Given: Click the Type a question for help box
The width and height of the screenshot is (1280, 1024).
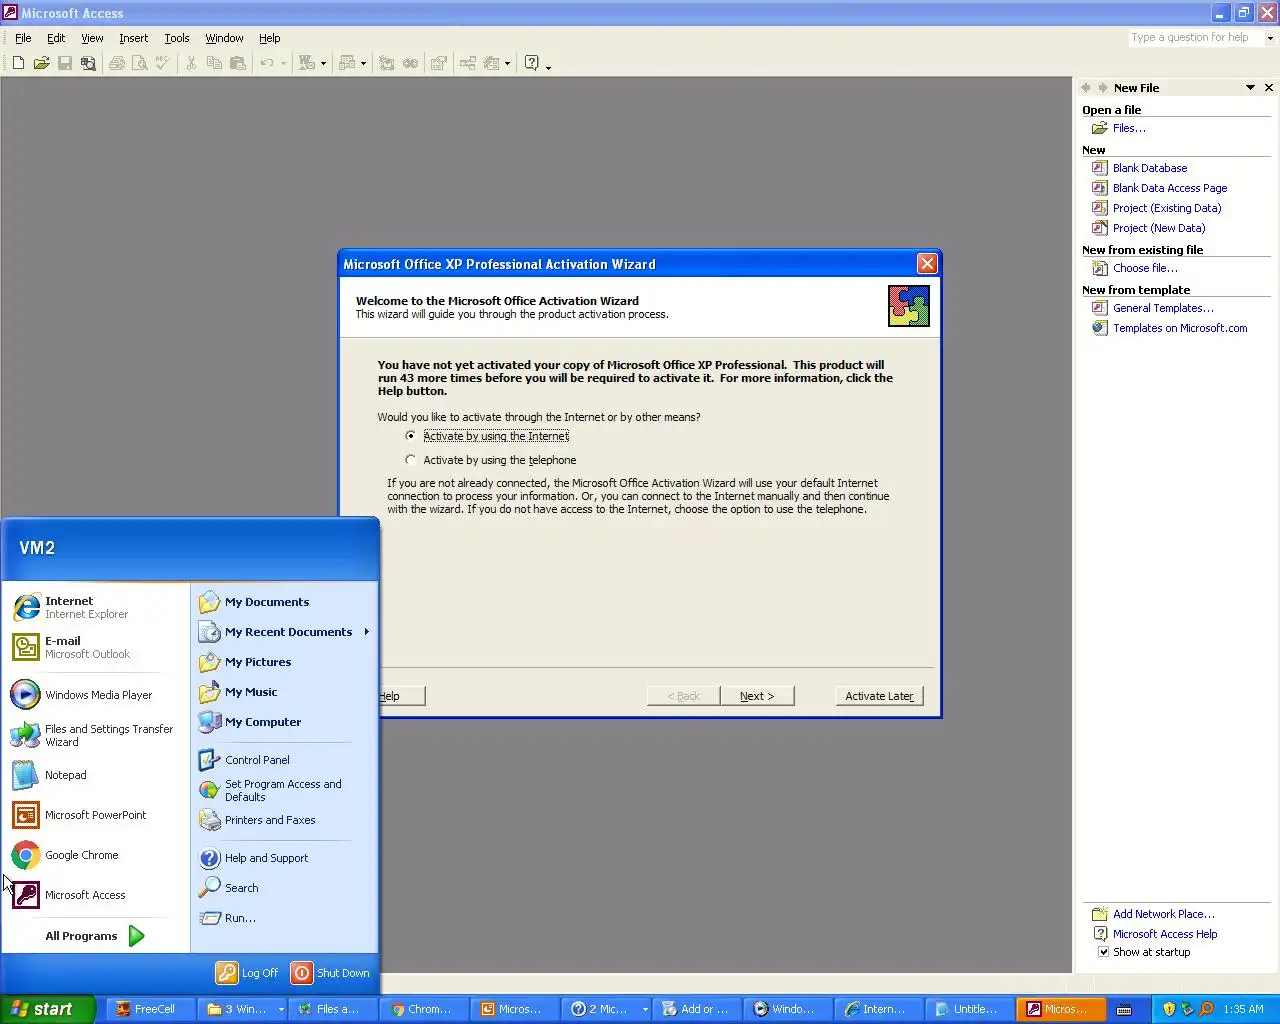Looking at the screenshot, I should click(1195, 38).
